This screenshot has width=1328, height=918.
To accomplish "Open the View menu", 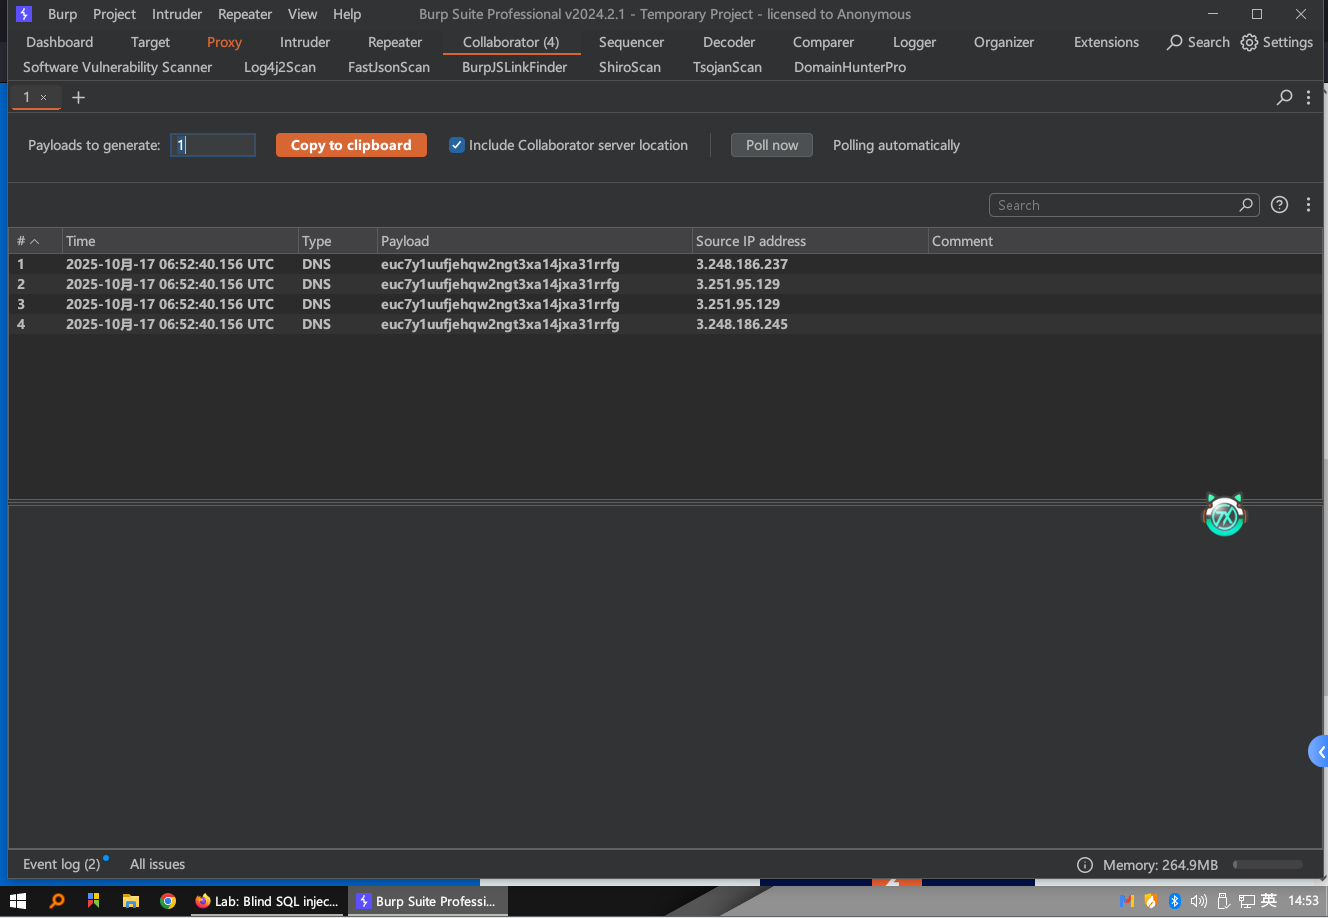I will (x=302, y=14).
